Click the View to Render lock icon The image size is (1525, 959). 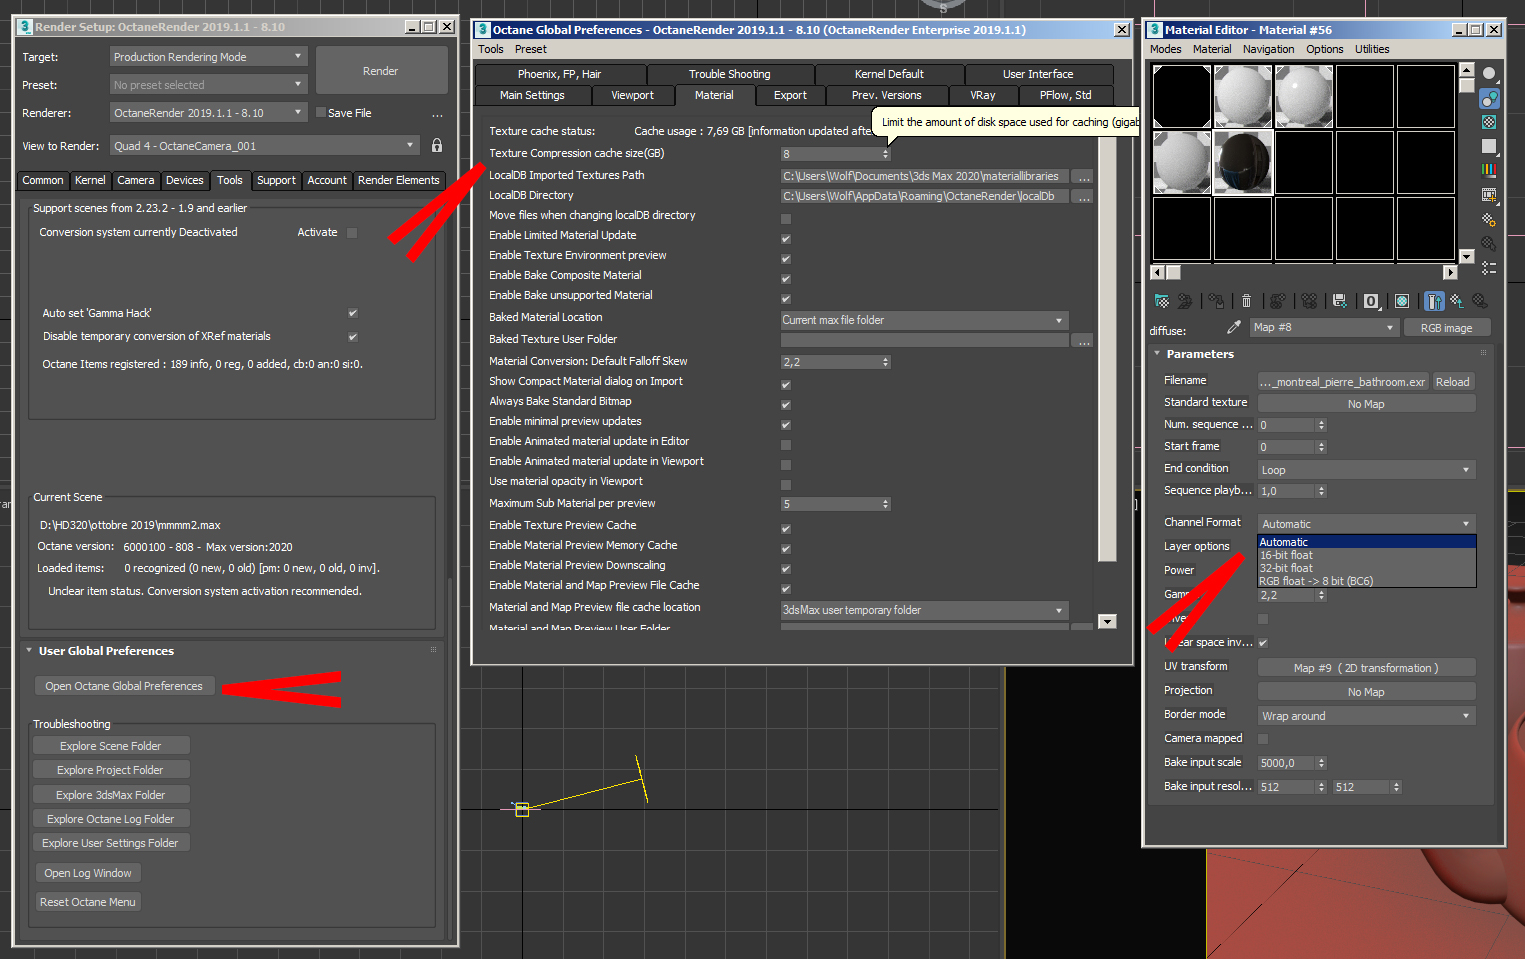pyautogui.click(x=437, y=146)
